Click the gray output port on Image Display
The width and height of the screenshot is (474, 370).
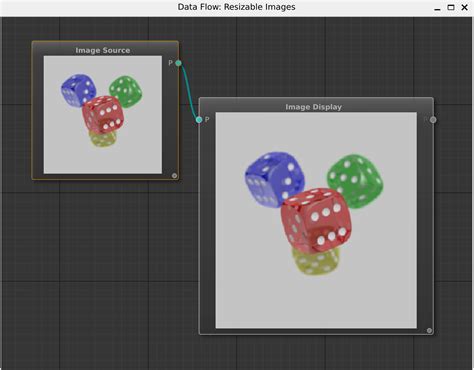click(433, 120)
